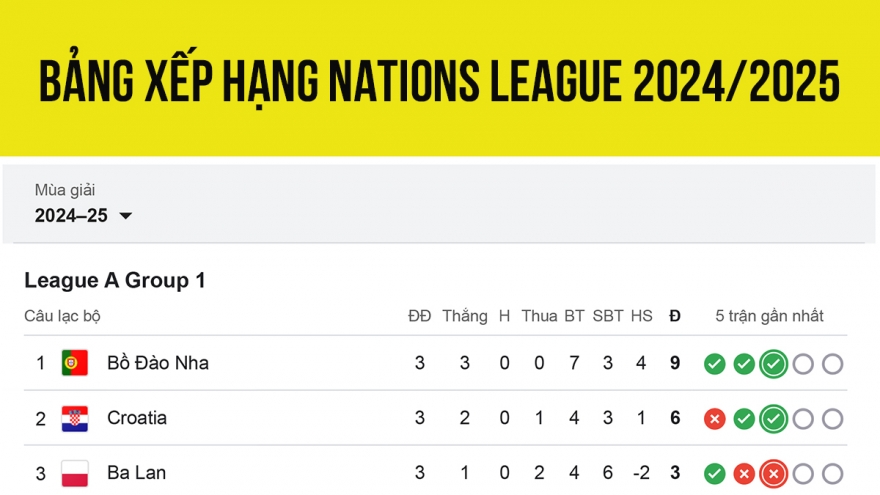Click the Poland flag icon
Image resolution: width=880 pixels, height=495 pixels.
point(75,473)
